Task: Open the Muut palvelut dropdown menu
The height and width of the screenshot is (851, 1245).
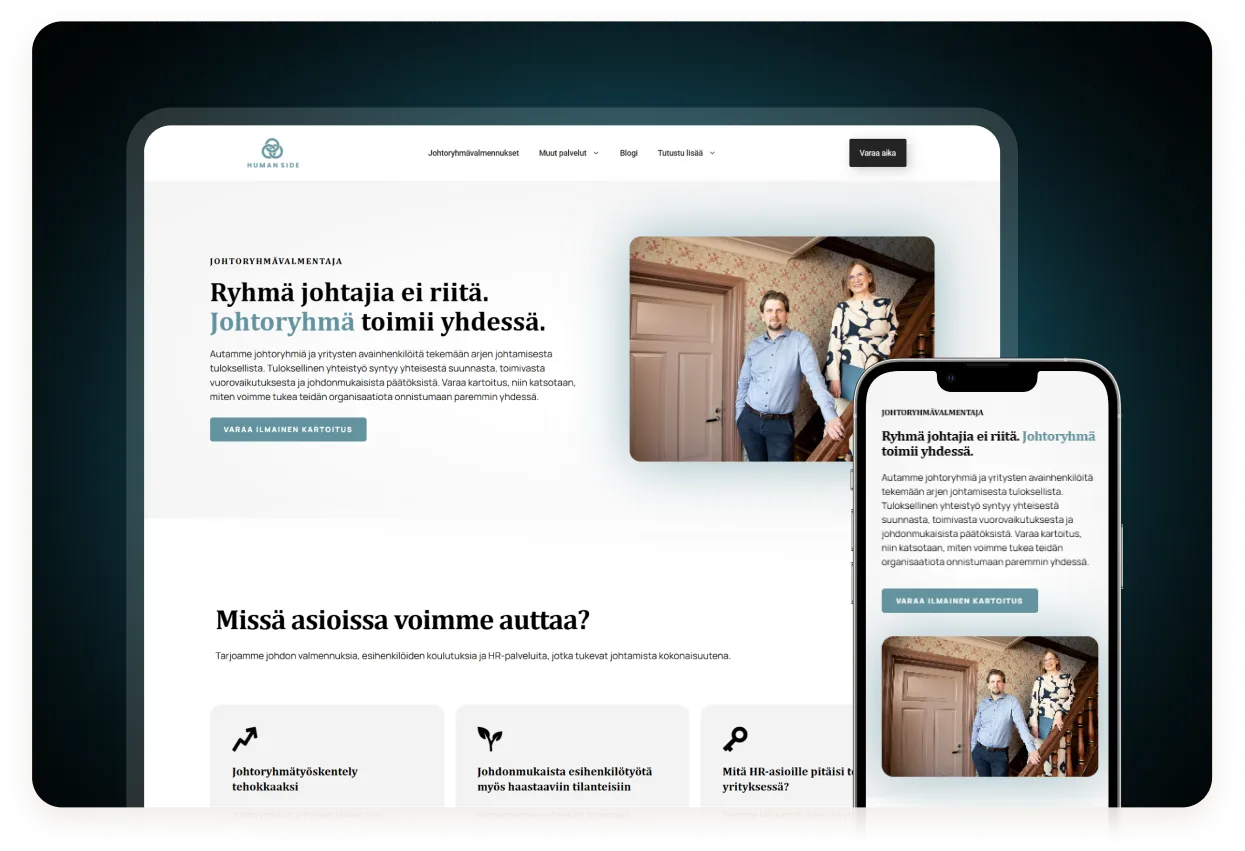Action: click(x=562, y=153)
